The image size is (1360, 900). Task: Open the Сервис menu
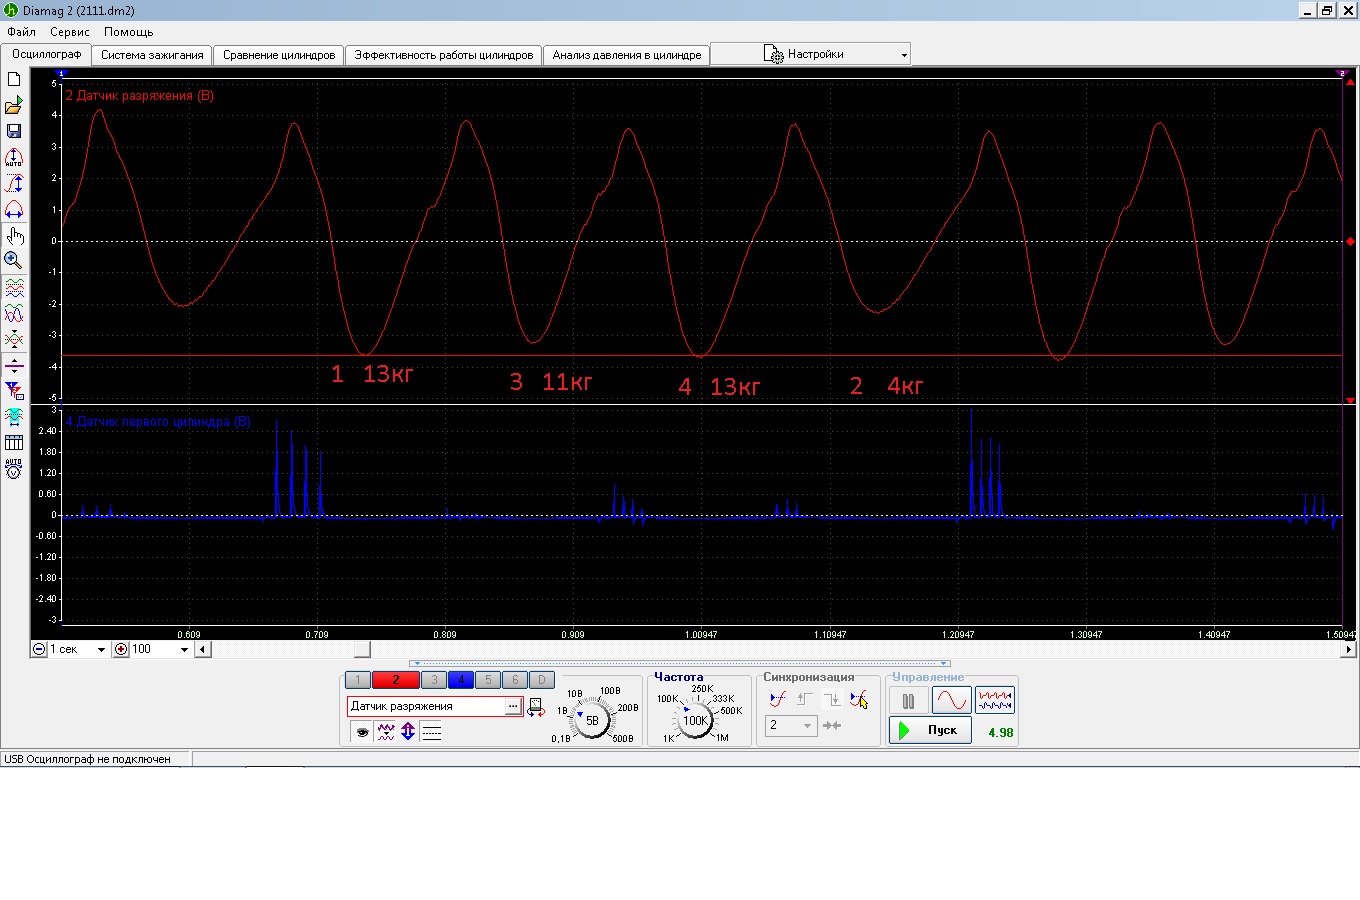click(70, 32)
